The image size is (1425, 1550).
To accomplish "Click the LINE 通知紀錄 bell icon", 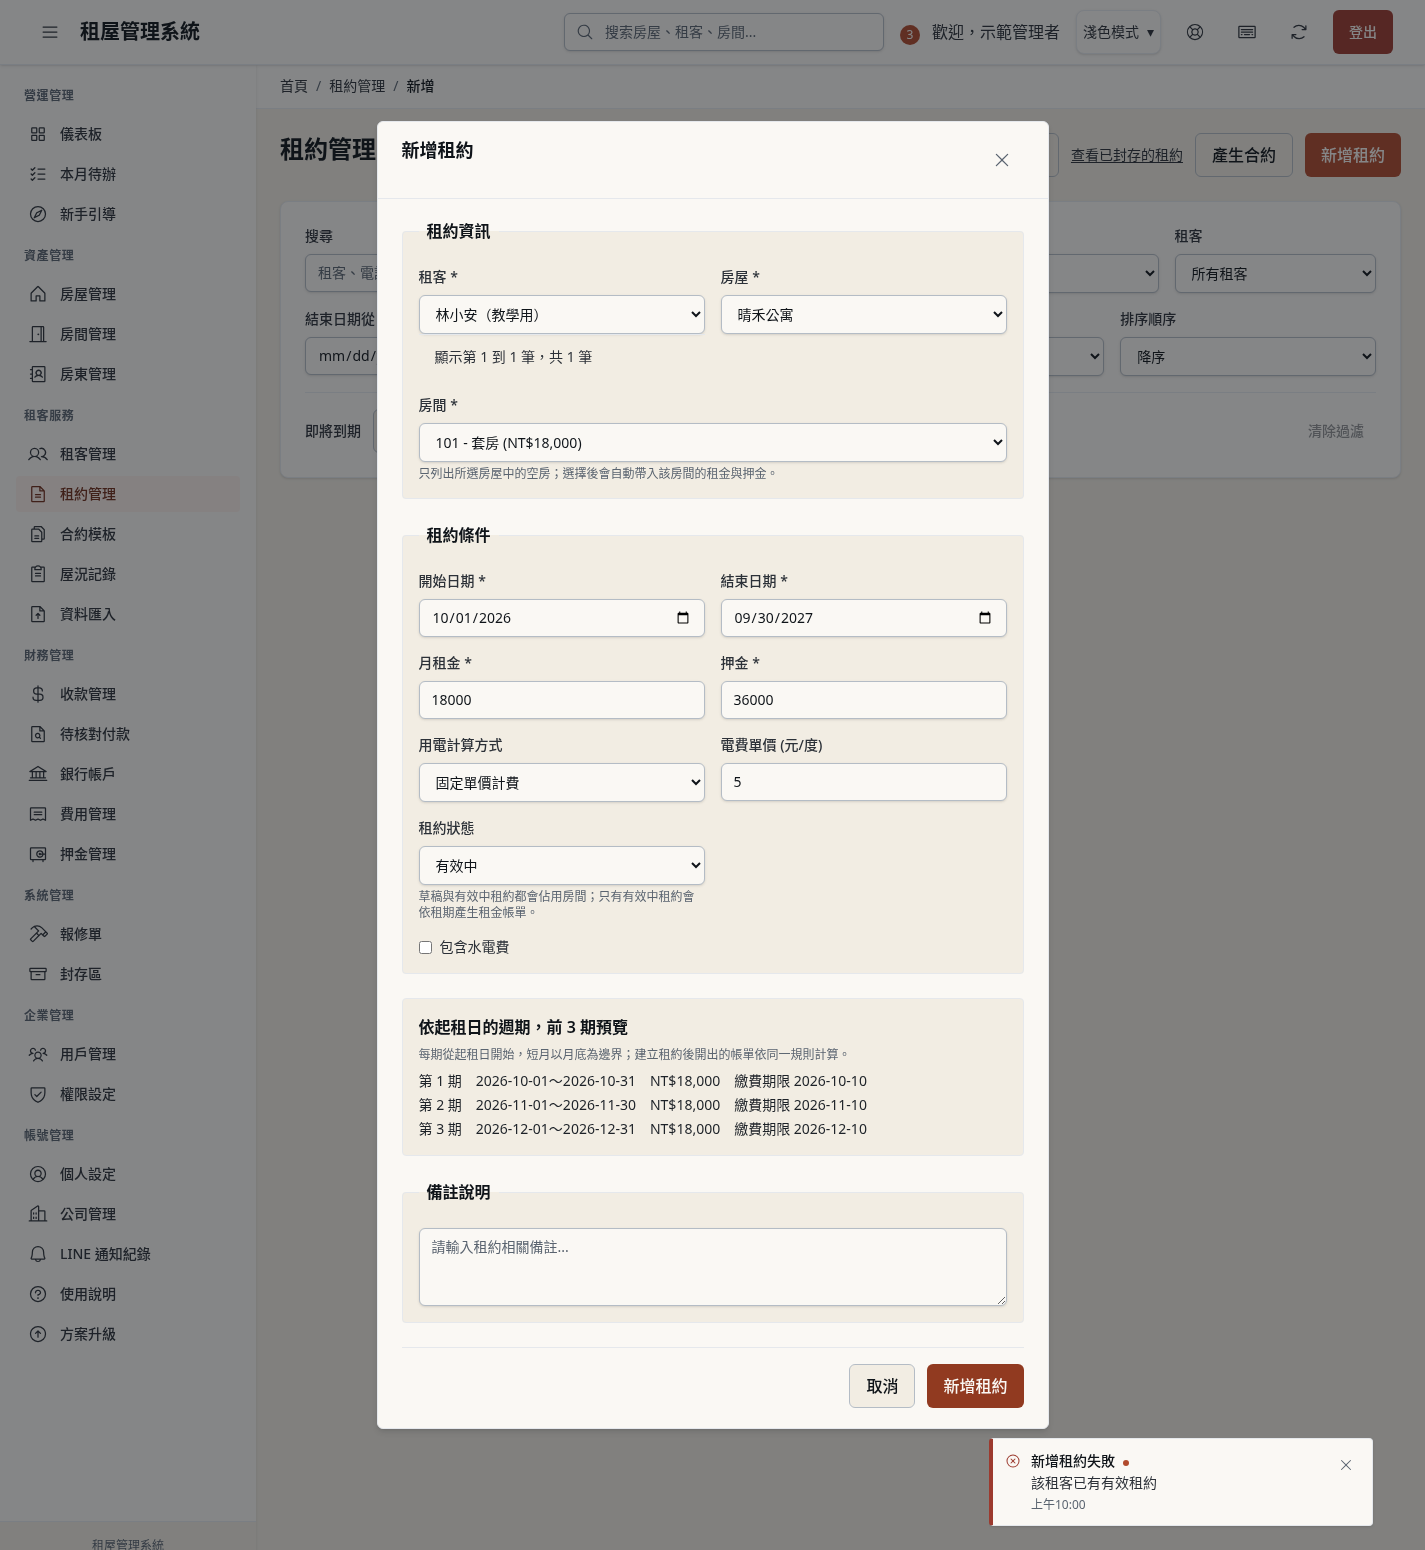I will pyautogui.click(x=38, y=1254).
